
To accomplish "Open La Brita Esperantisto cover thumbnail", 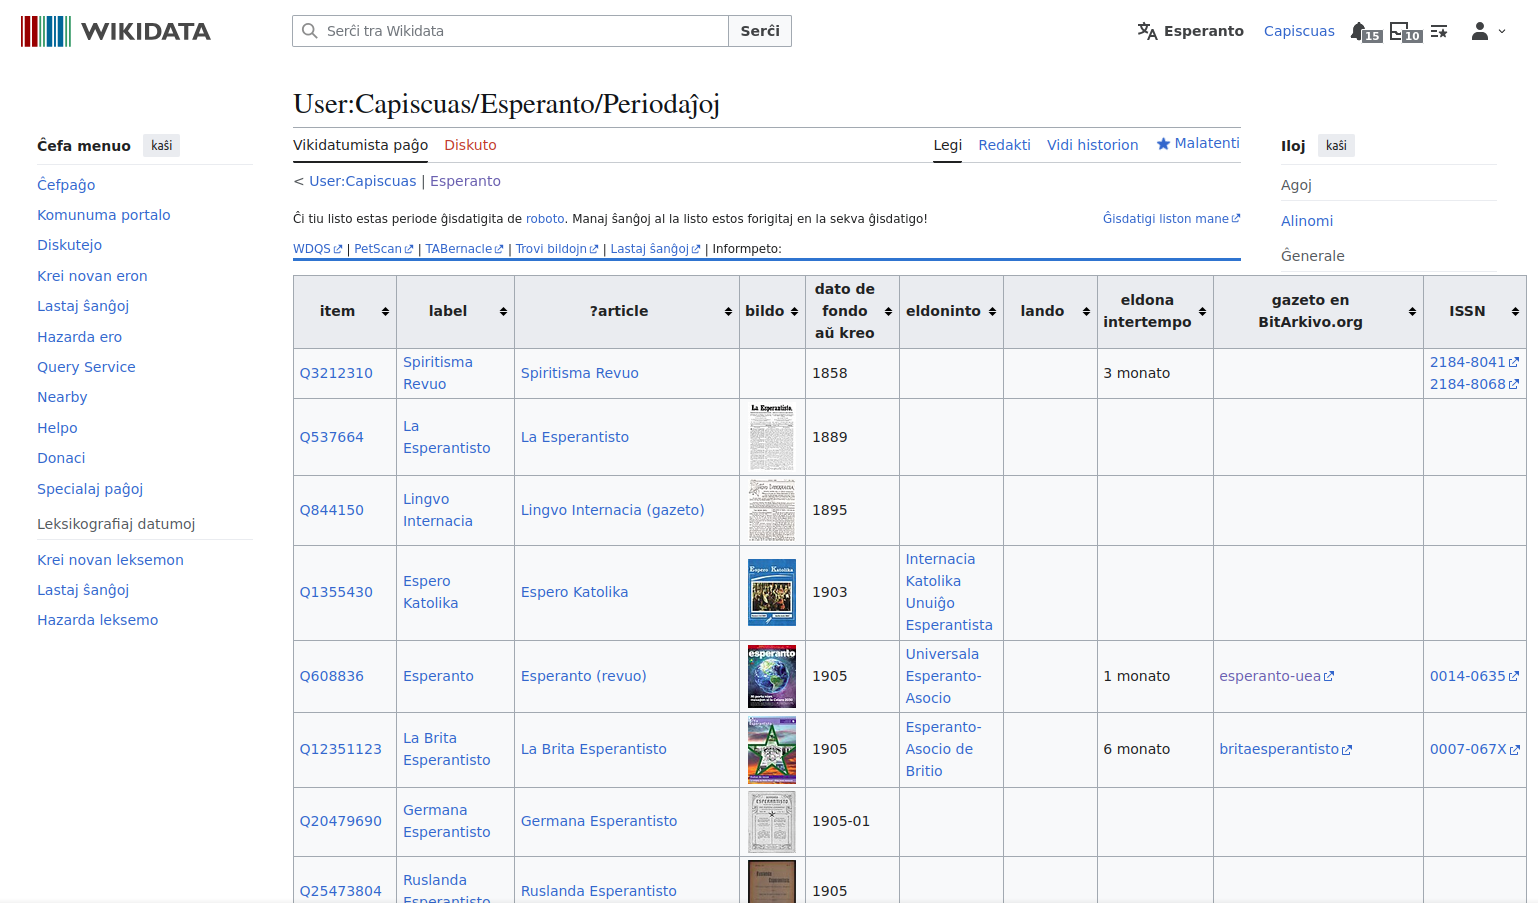I will (772, 749).
